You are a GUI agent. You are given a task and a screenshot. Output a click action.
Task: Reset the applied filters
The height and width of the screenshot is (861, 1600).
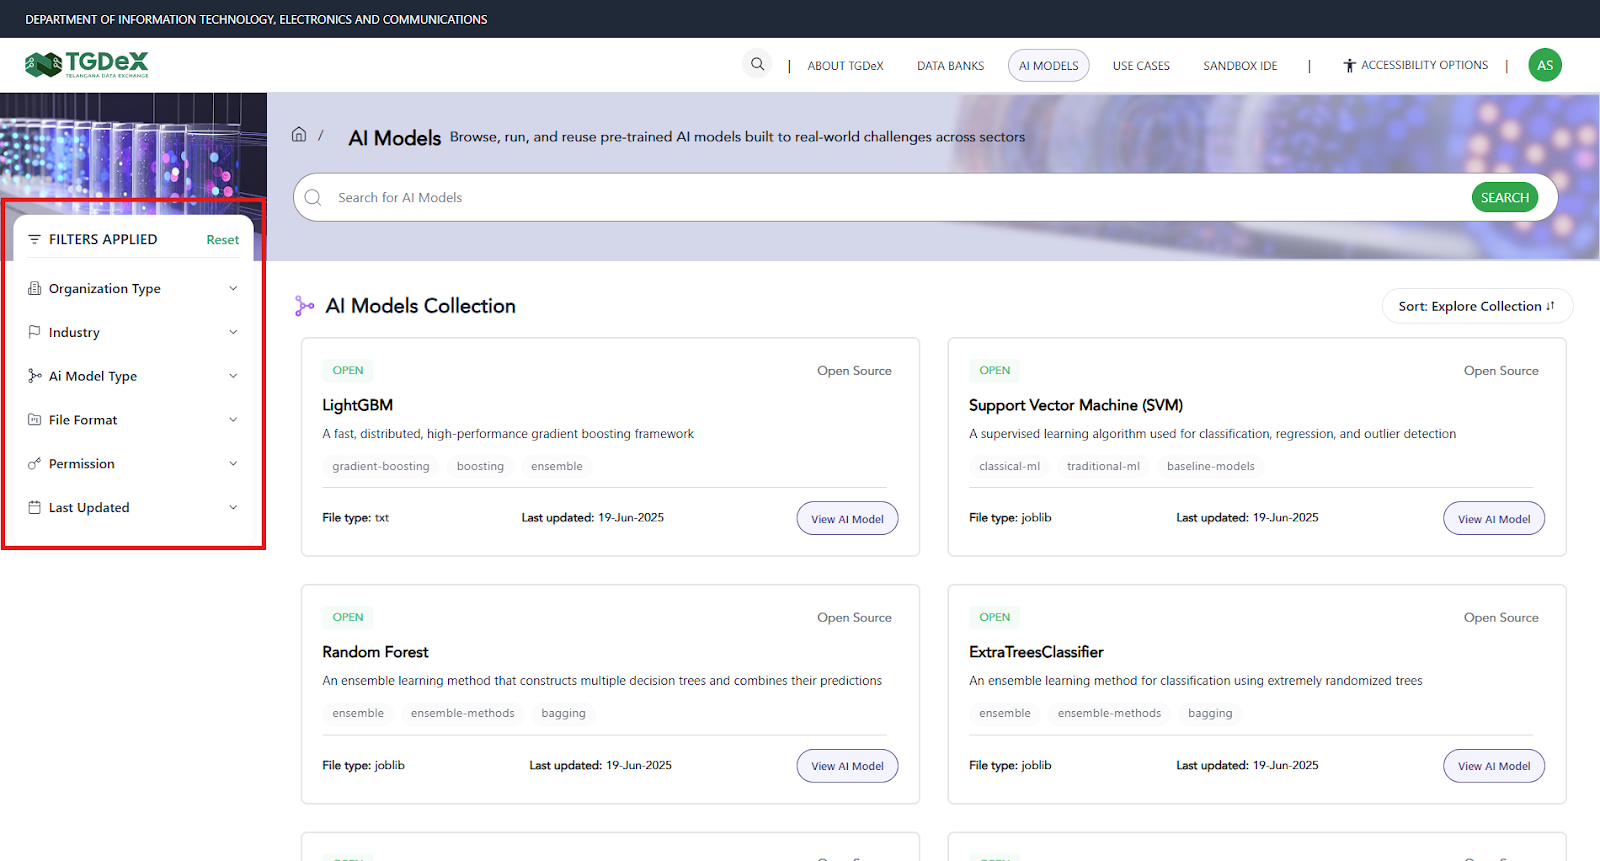(222, 240)
